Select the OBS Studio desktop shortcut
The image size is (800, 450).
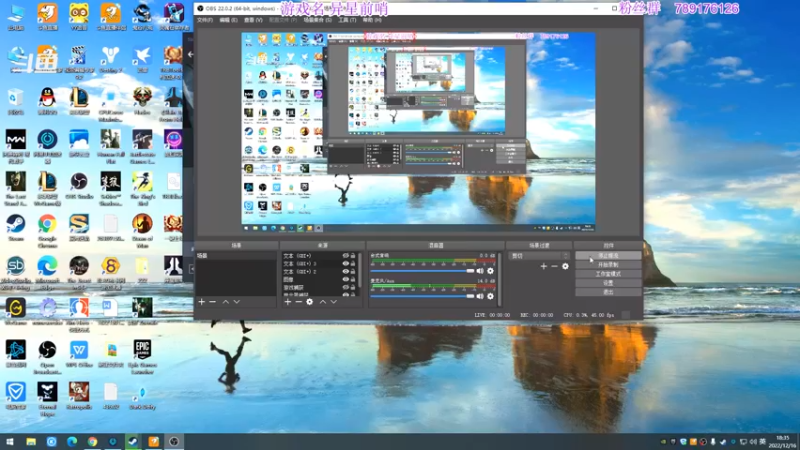pyautogui.click(x=79, y=186)
